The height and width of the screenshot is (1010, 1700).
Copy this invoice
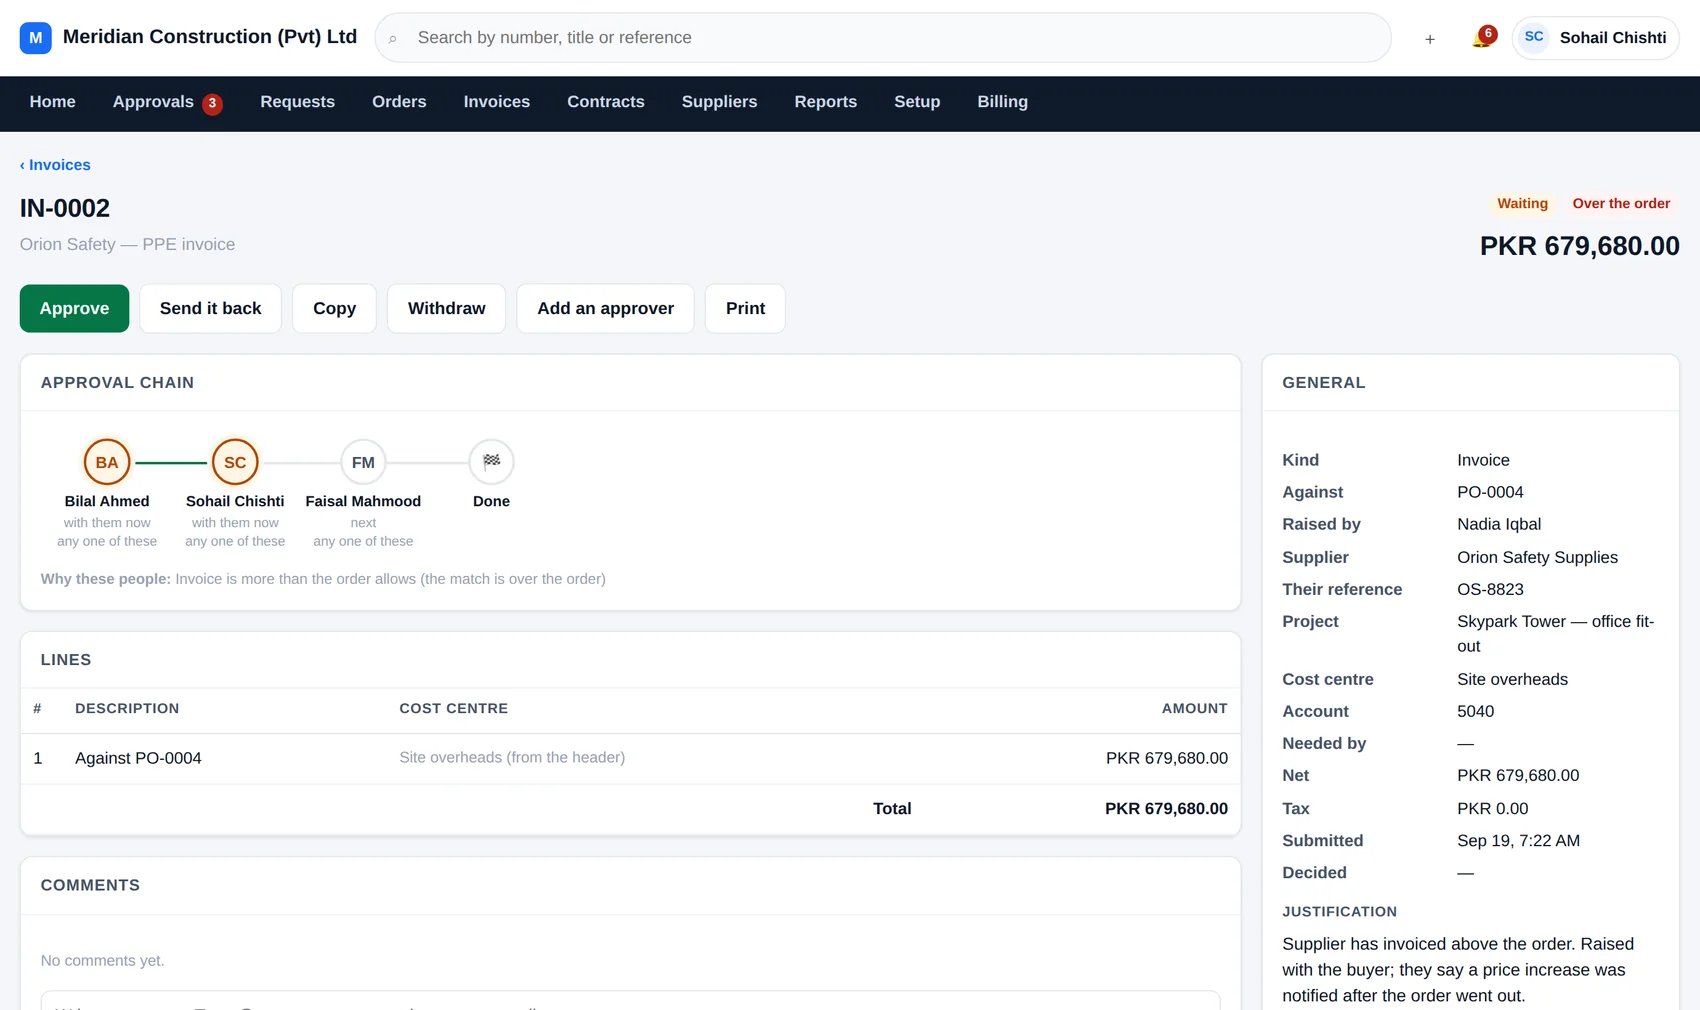(x=334, y=308)
